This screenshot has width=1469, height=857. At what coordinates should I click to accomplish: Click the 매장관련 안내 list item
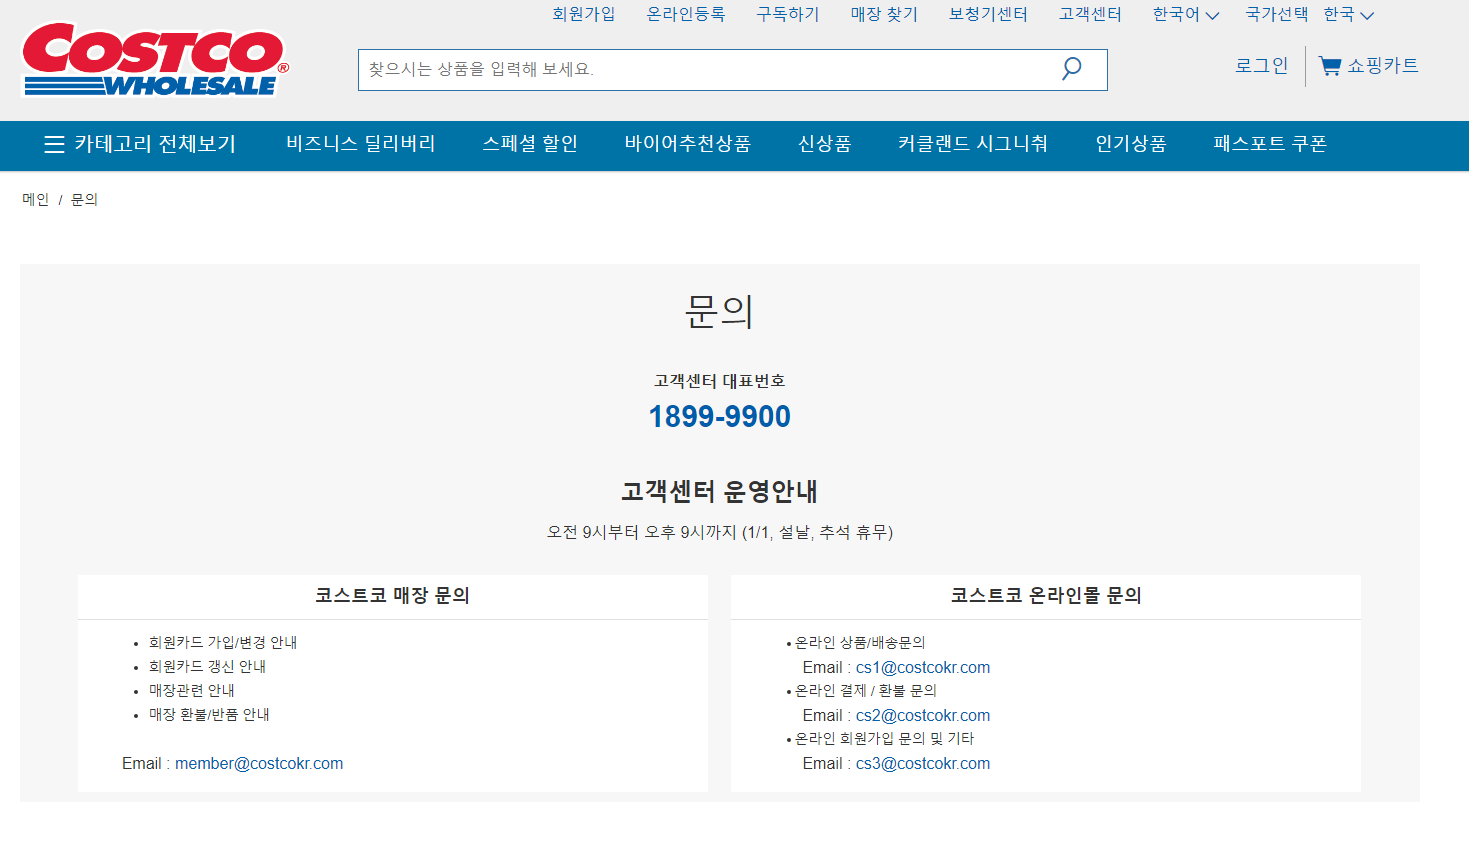192,691
